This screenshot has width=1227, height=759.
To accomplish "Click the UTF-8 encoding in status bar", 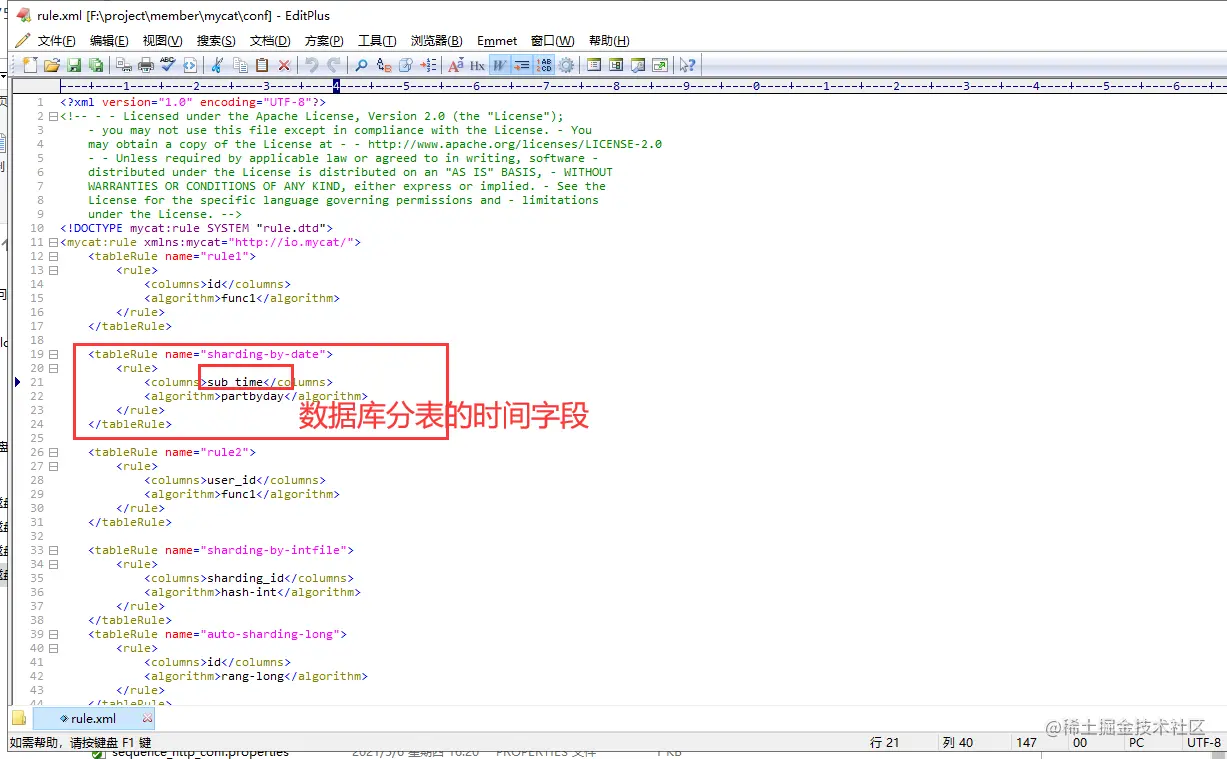I will pos(1203,743).
